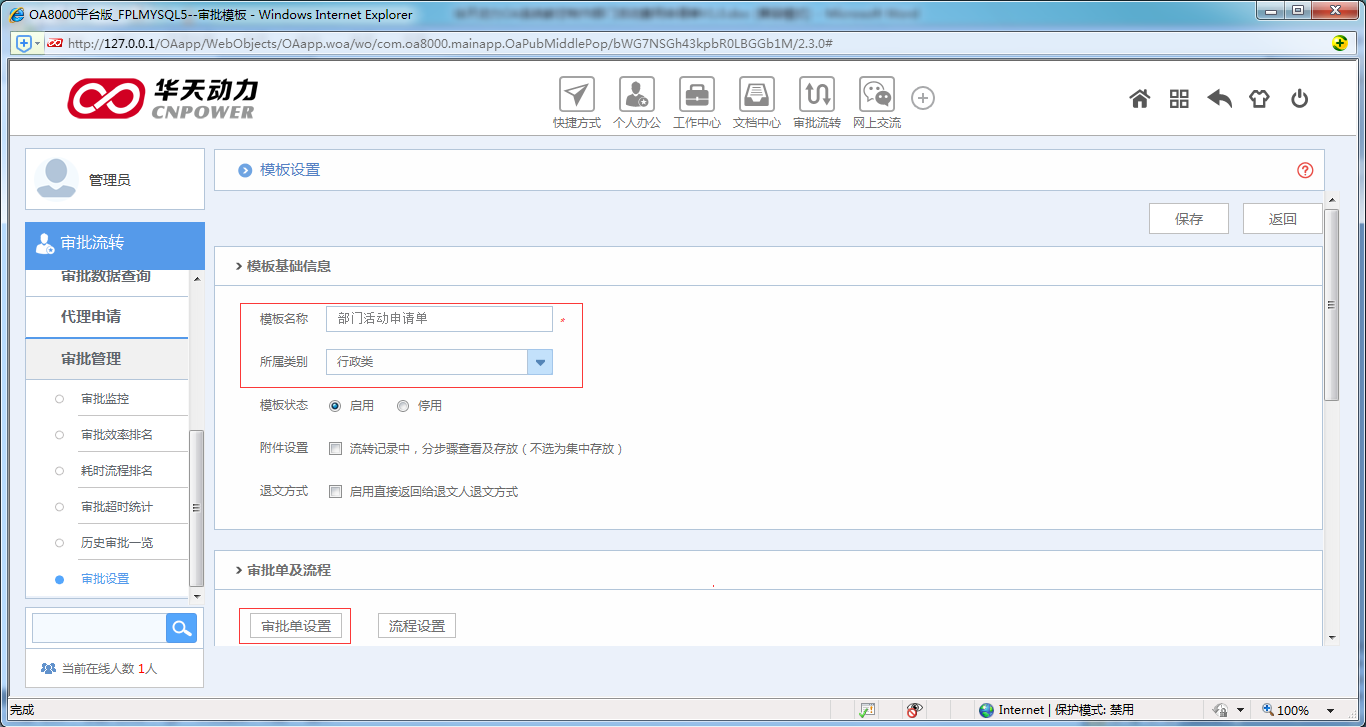Click the home icon in top right
This screenshot has height=727, width=1366.
coord(1139,99)
